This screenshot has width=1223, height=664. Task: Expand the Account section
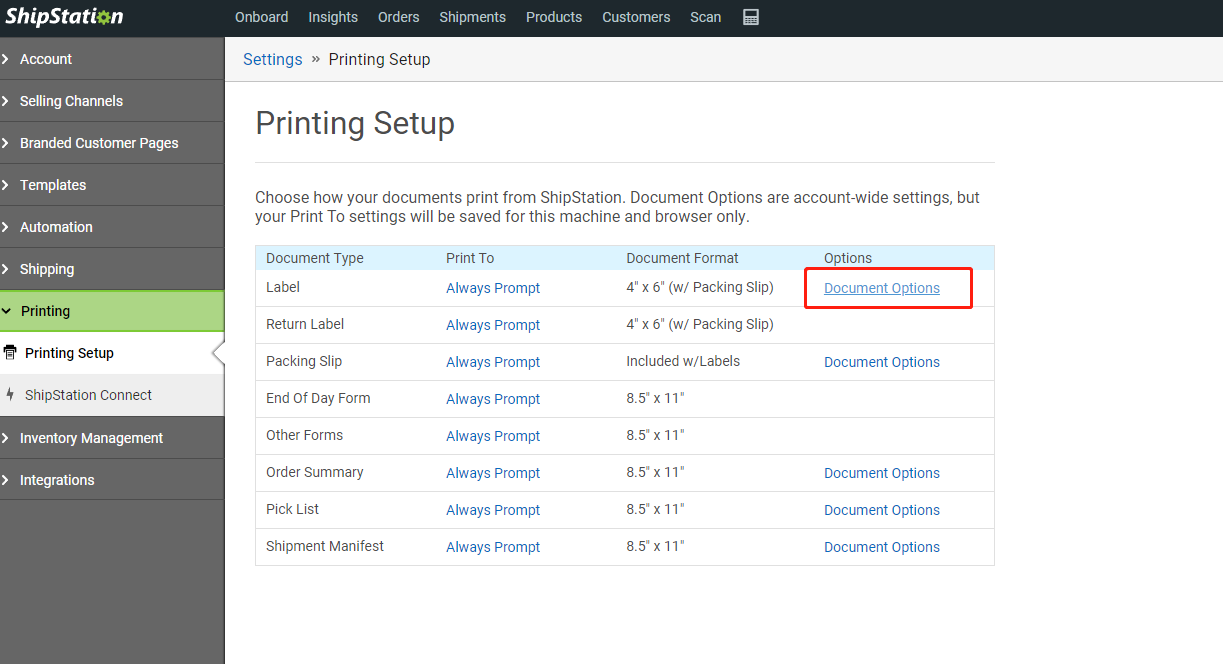point(45,59)
